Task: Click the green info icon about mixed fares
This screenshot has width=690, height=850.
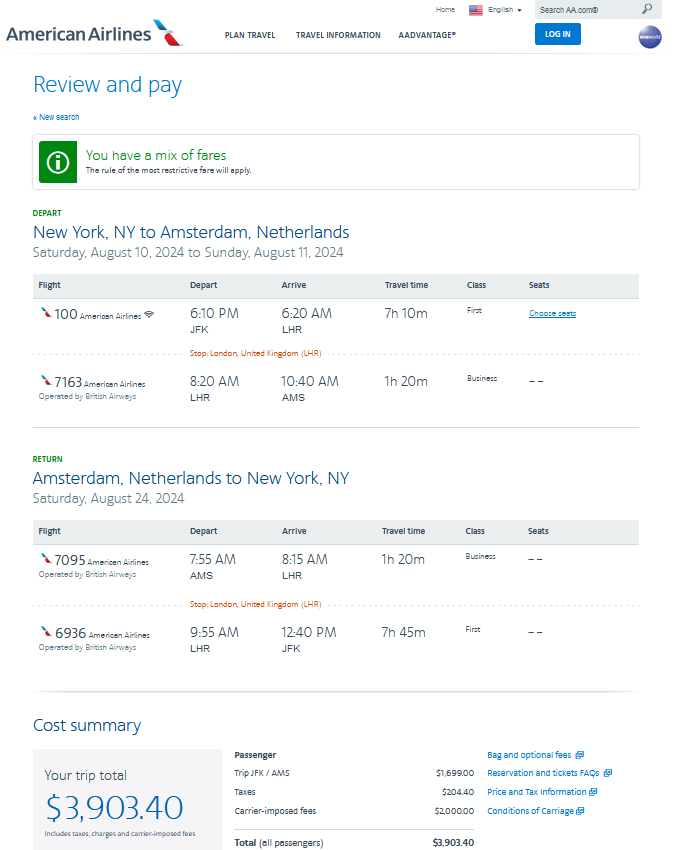Action: (x=57, y=161)
